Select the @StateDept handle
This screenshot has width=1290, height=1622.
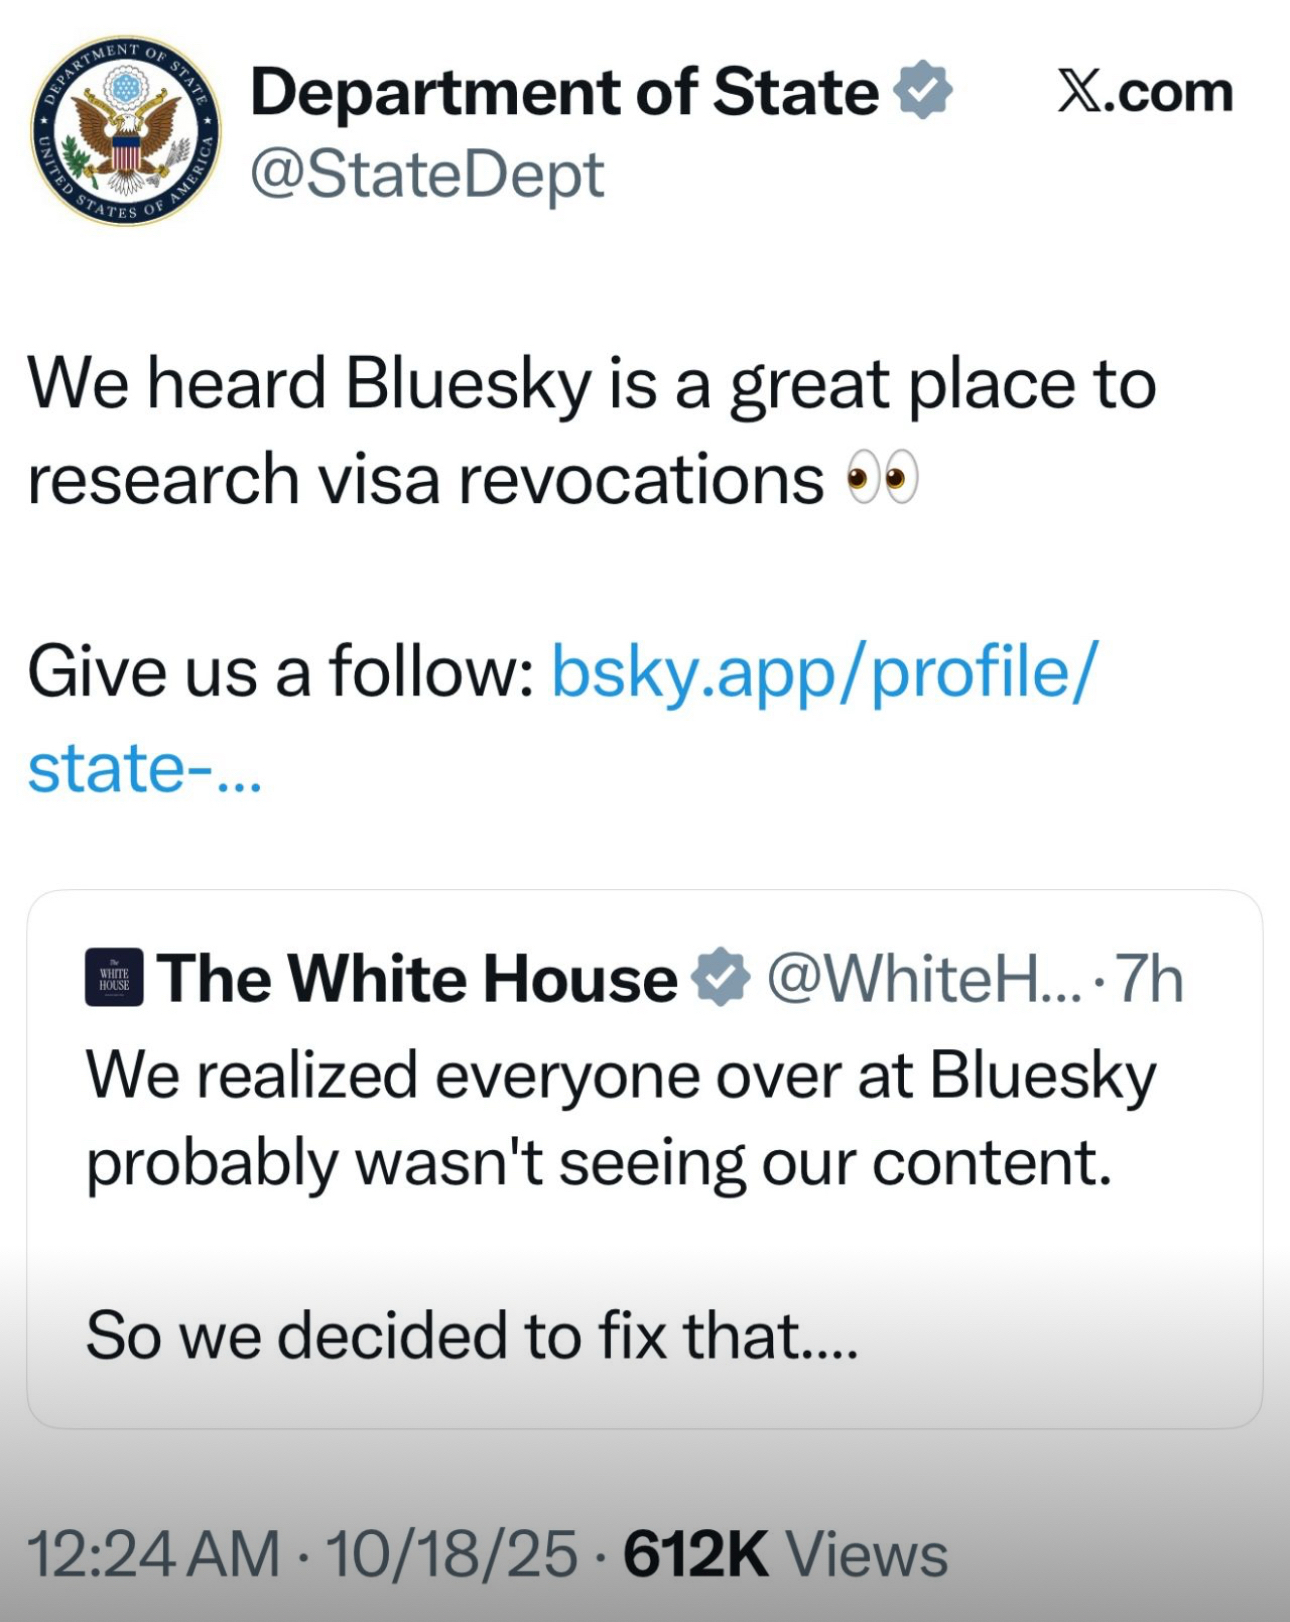pos(427,174)
